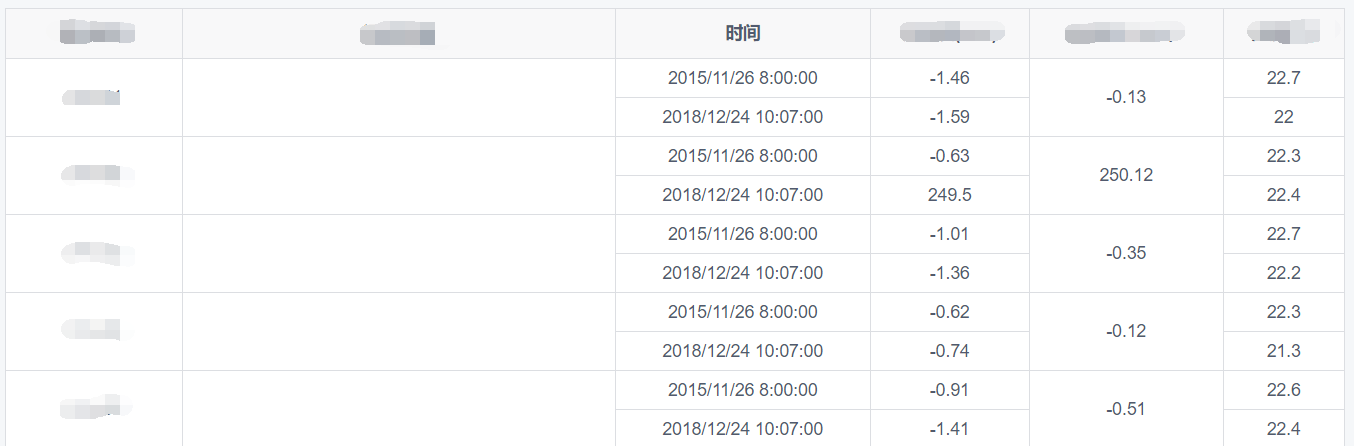Select the merged cell showing -0.35
Screen dimensions: 1354x446
(x=1125, y=253)
